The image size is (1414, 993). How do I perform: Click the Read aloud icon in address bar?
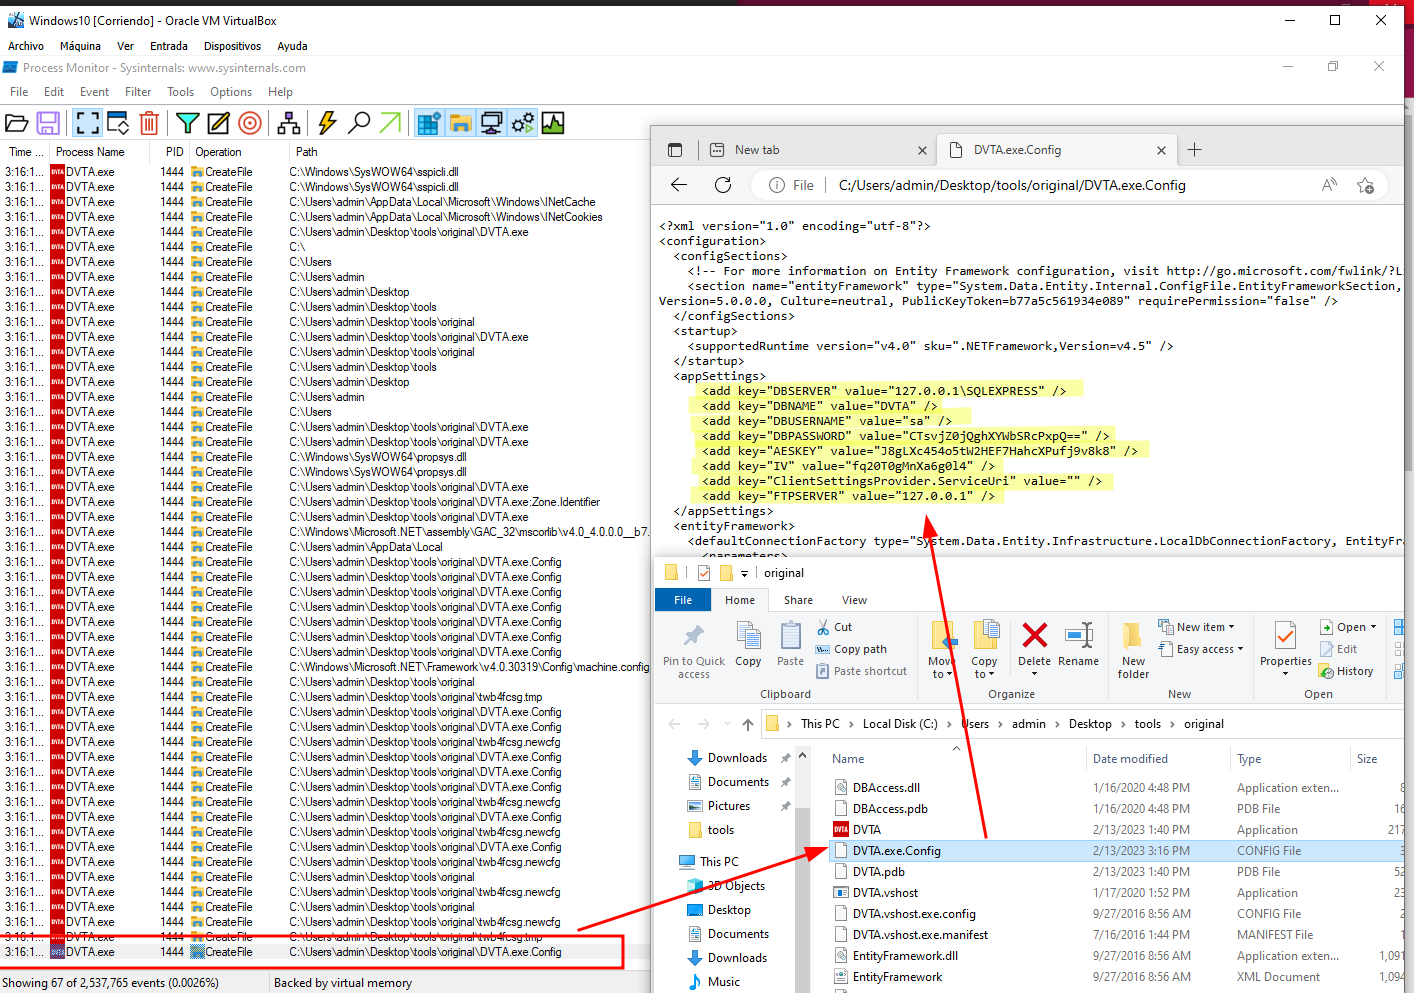pyautogui.click(x=1329, y=185)
